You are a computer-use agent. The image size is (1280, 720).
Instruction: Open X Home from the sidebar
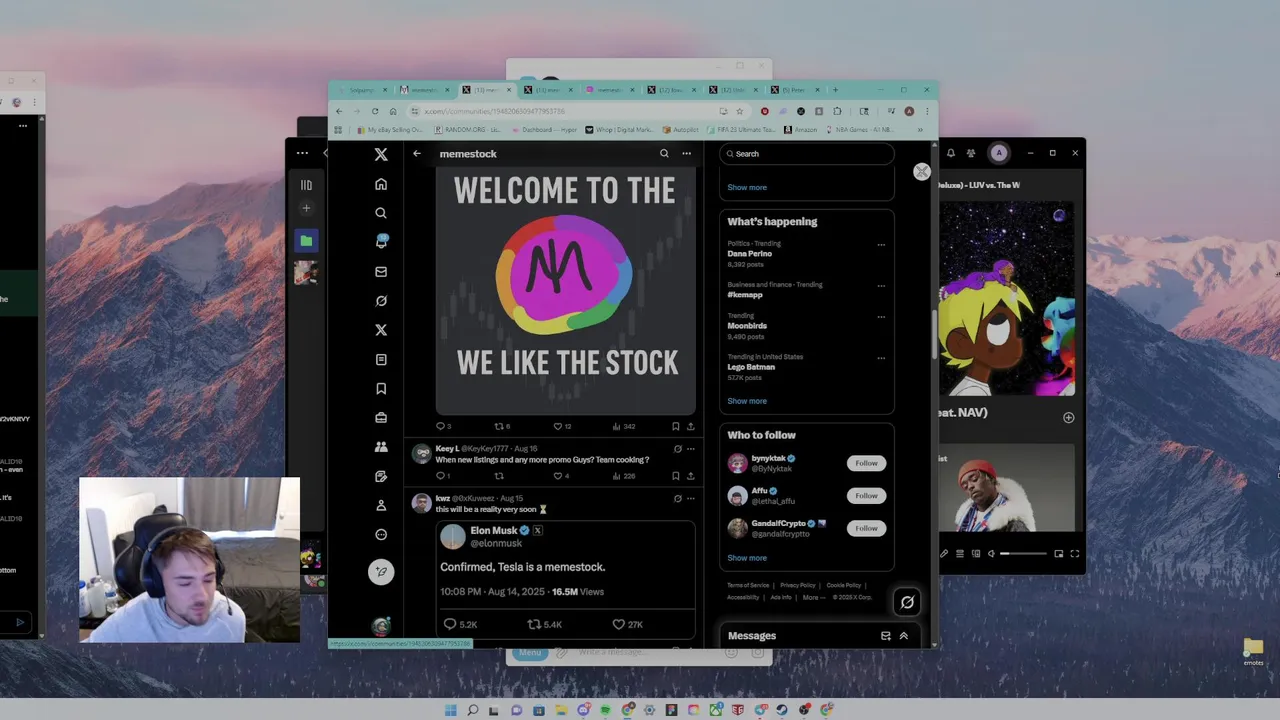381,184
